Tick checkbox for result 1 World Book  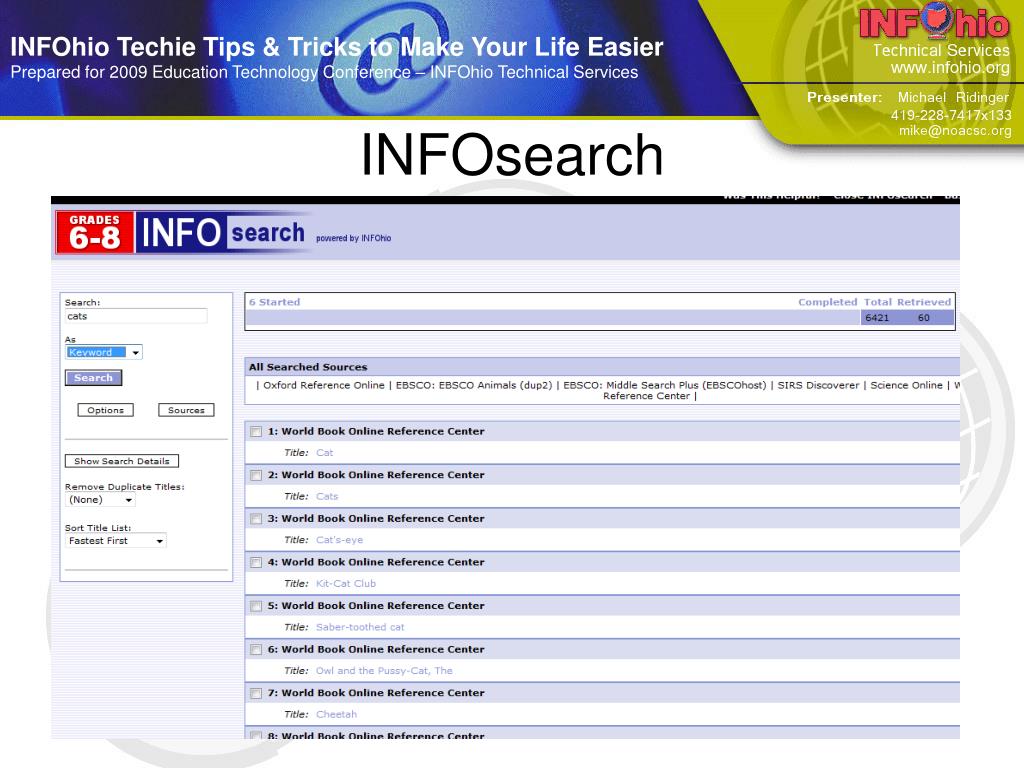(x=256, y=432)
